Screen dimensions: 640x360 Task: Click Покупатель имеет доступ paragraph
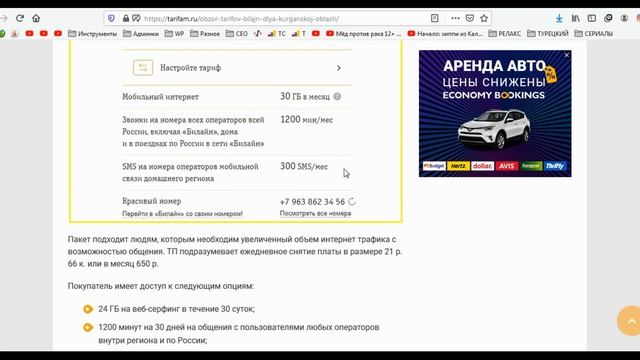click(x=161, y=286)
